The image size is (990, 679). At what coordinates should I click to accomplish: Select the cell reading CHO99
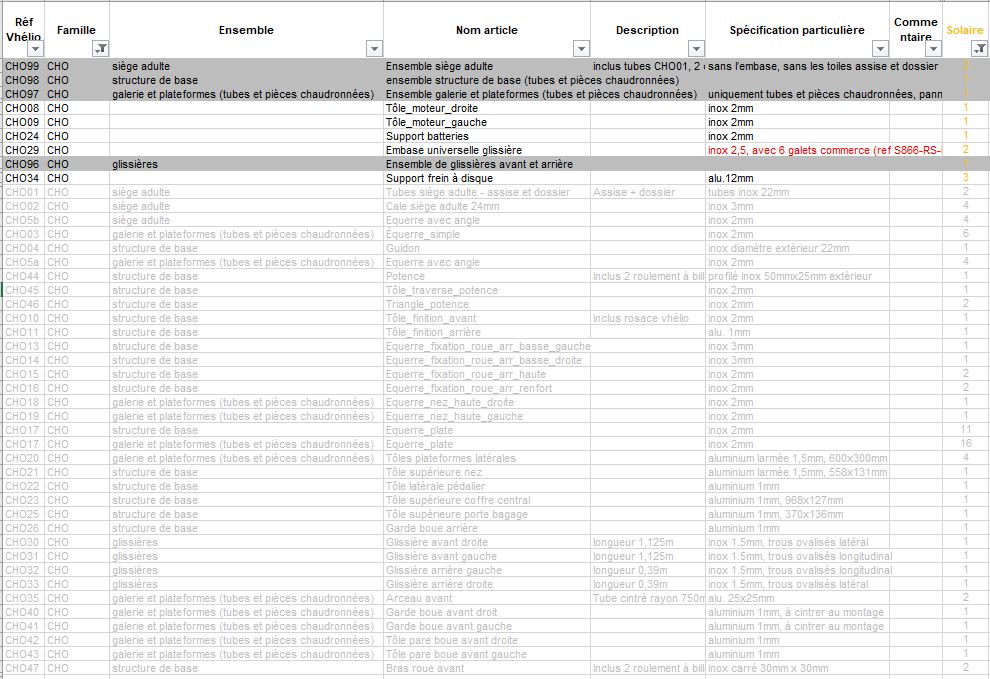[x=23, y=66]
